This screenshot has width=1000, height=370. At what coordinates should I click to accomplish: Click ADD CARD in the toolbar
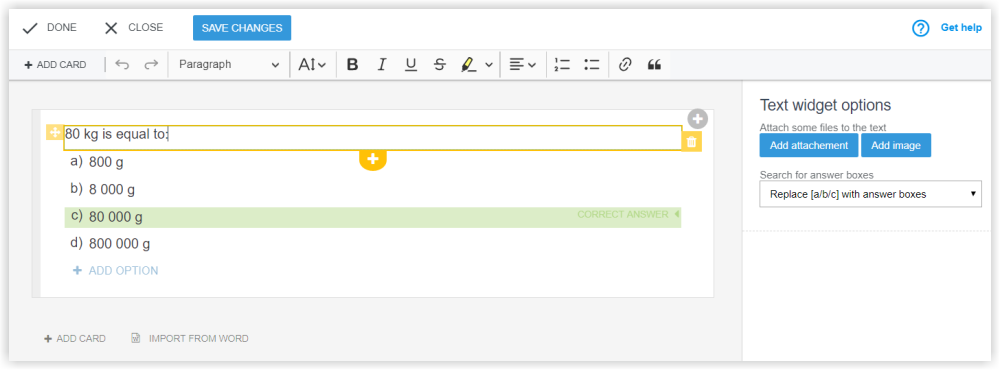tap(55, 64)
